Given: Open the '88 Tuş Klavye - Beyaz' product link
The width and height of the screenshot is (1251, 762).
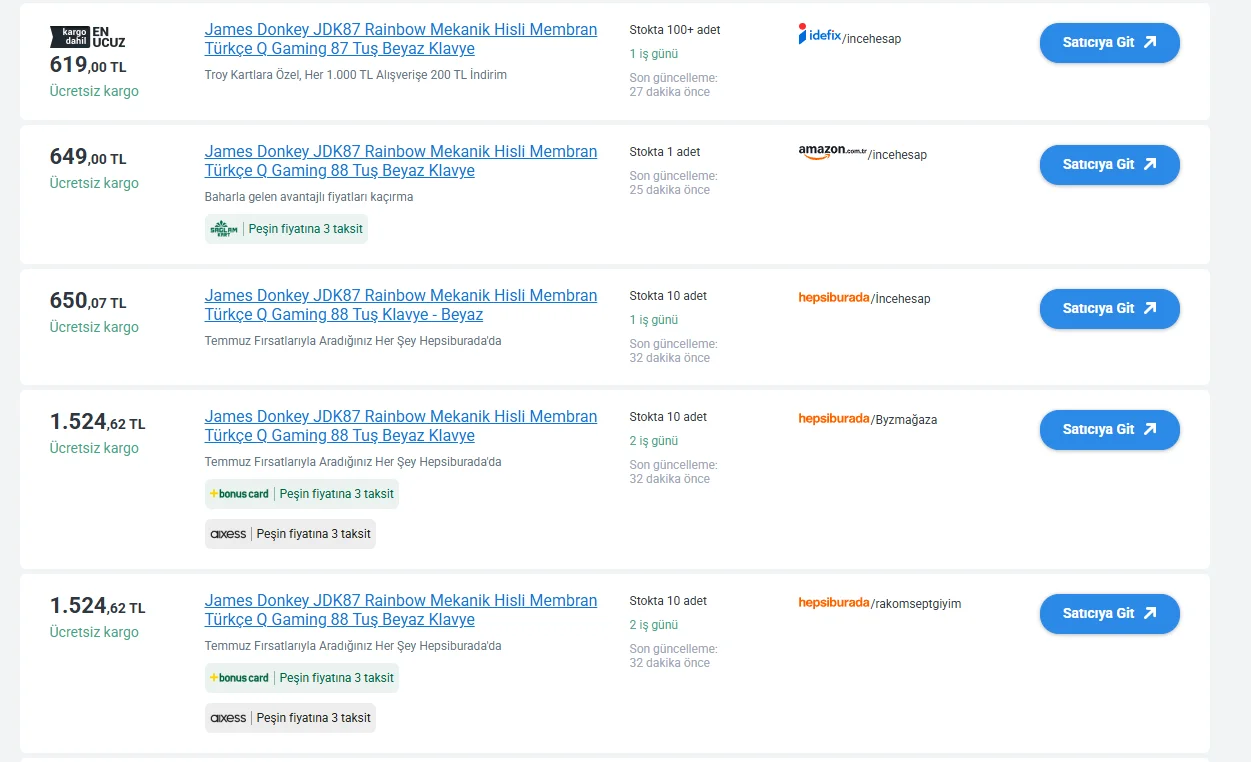Looking at the screenshot, I should coord(401,305).
